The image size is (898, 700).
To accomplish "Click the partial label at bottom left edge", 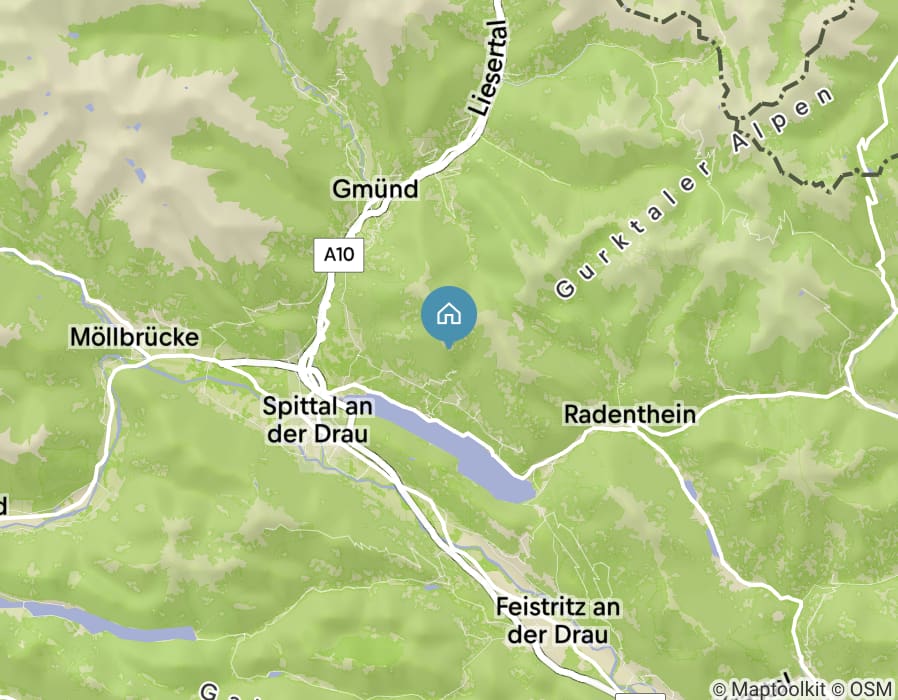I will pyautogui.click(x=3, y=506).
